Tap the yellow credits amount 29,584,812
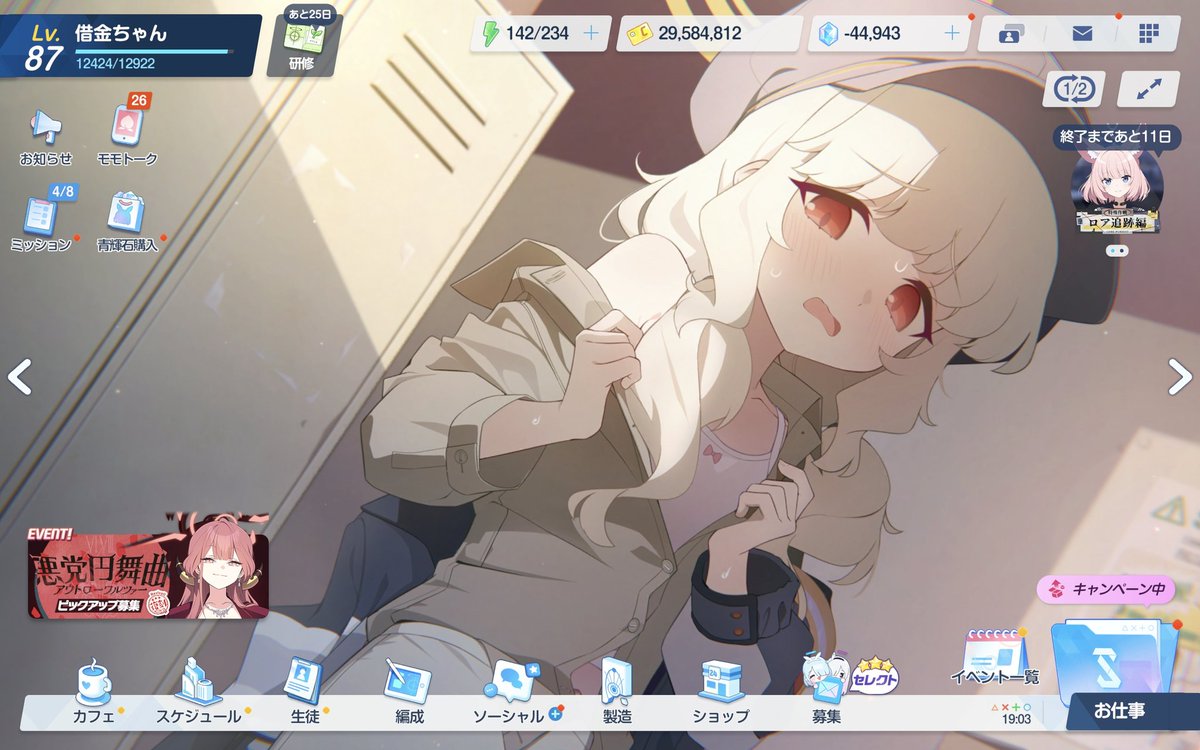Viewport: 1200px width, 750px height. tap(699, 33)
